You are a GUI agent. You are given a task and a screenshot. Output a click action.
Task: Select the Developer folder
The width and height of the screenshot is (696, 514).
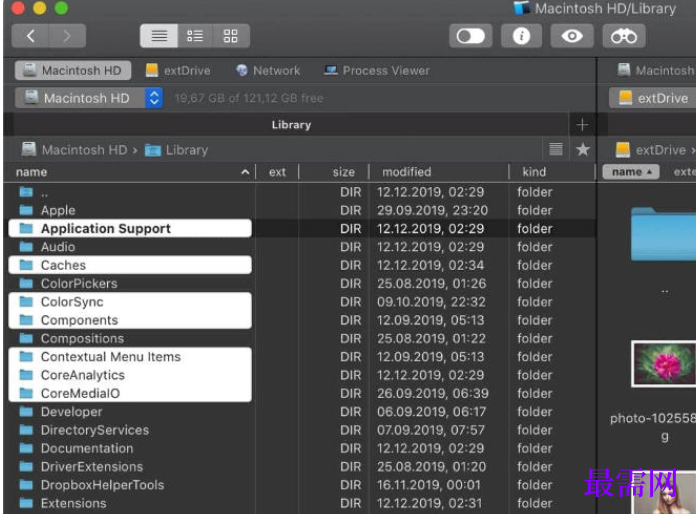point(300,411)
